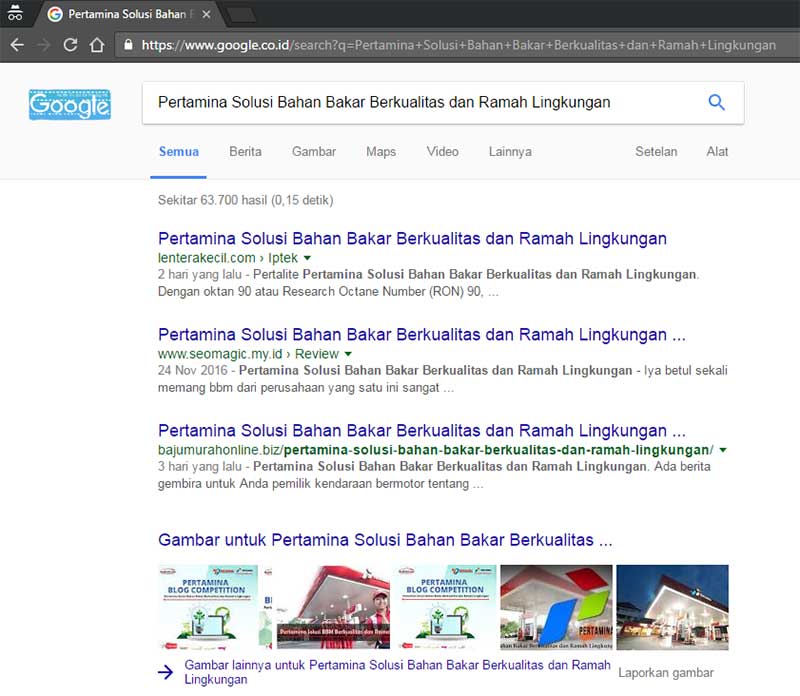The height and width of the screenshot is (696, 800).
Task: Open the seomagic.my.id result title link
Action: tap(421, 334)
